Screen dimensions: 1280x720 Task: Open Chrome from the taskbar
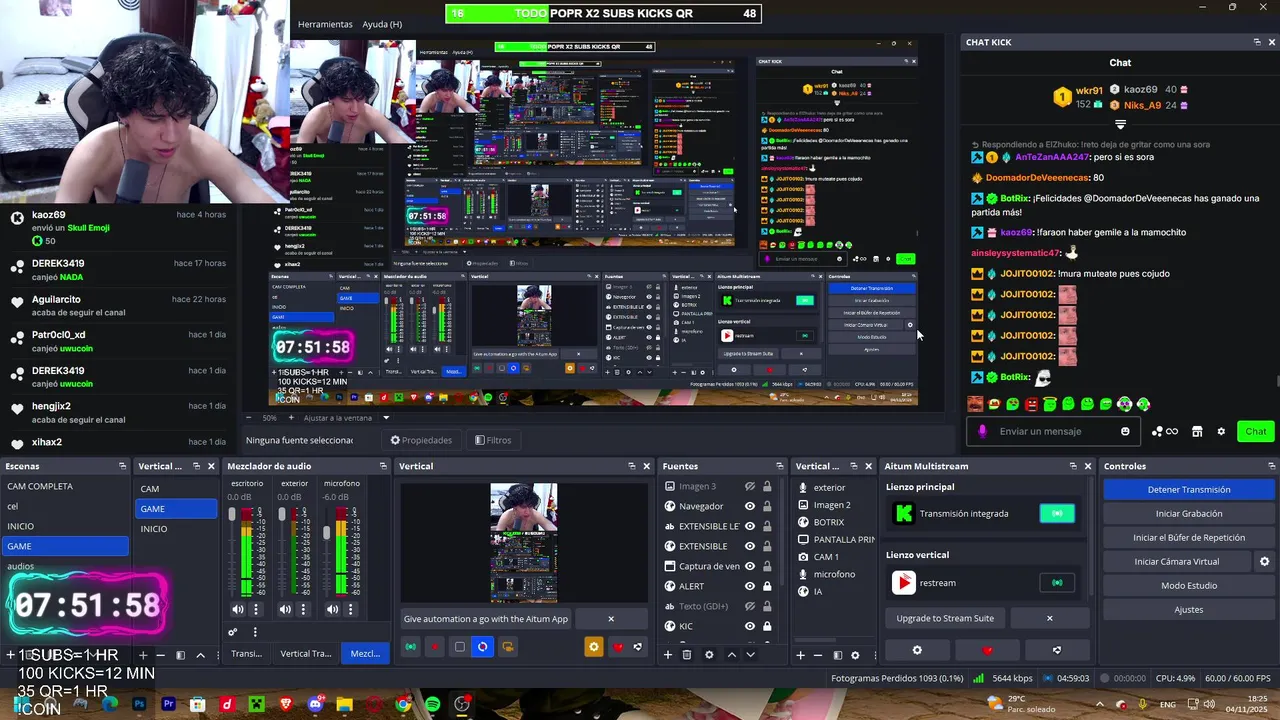point(403,704)
